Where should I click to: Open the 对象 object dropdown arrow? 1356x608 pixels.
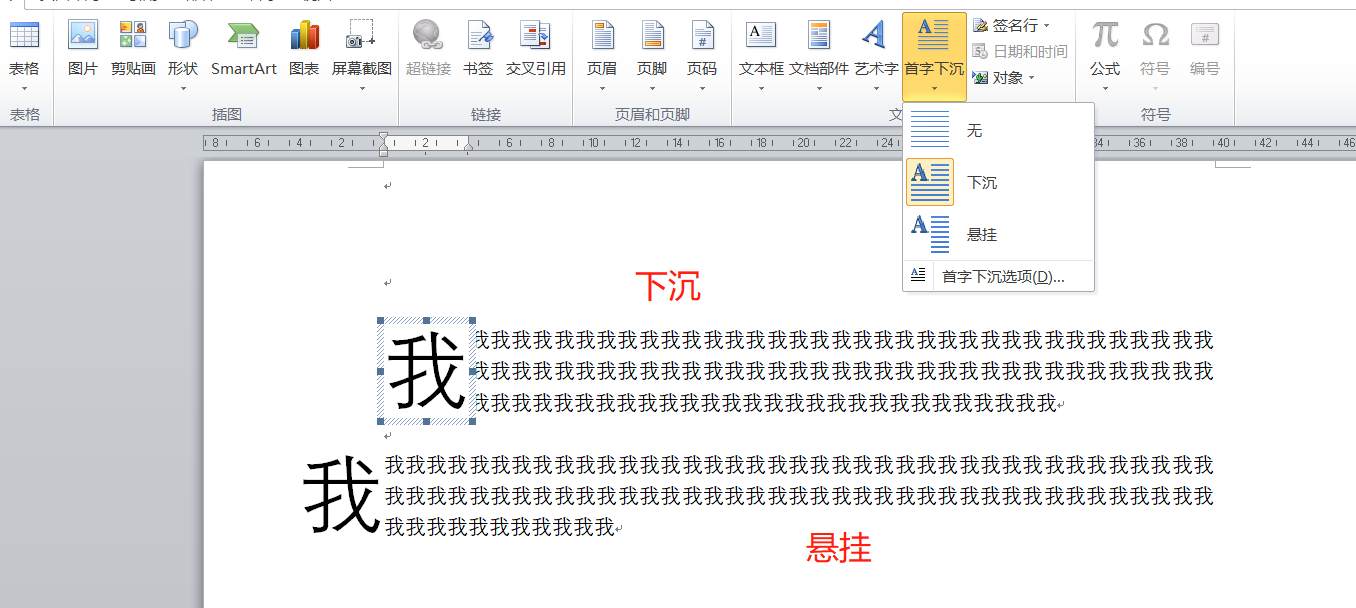tap(1031, 78)
